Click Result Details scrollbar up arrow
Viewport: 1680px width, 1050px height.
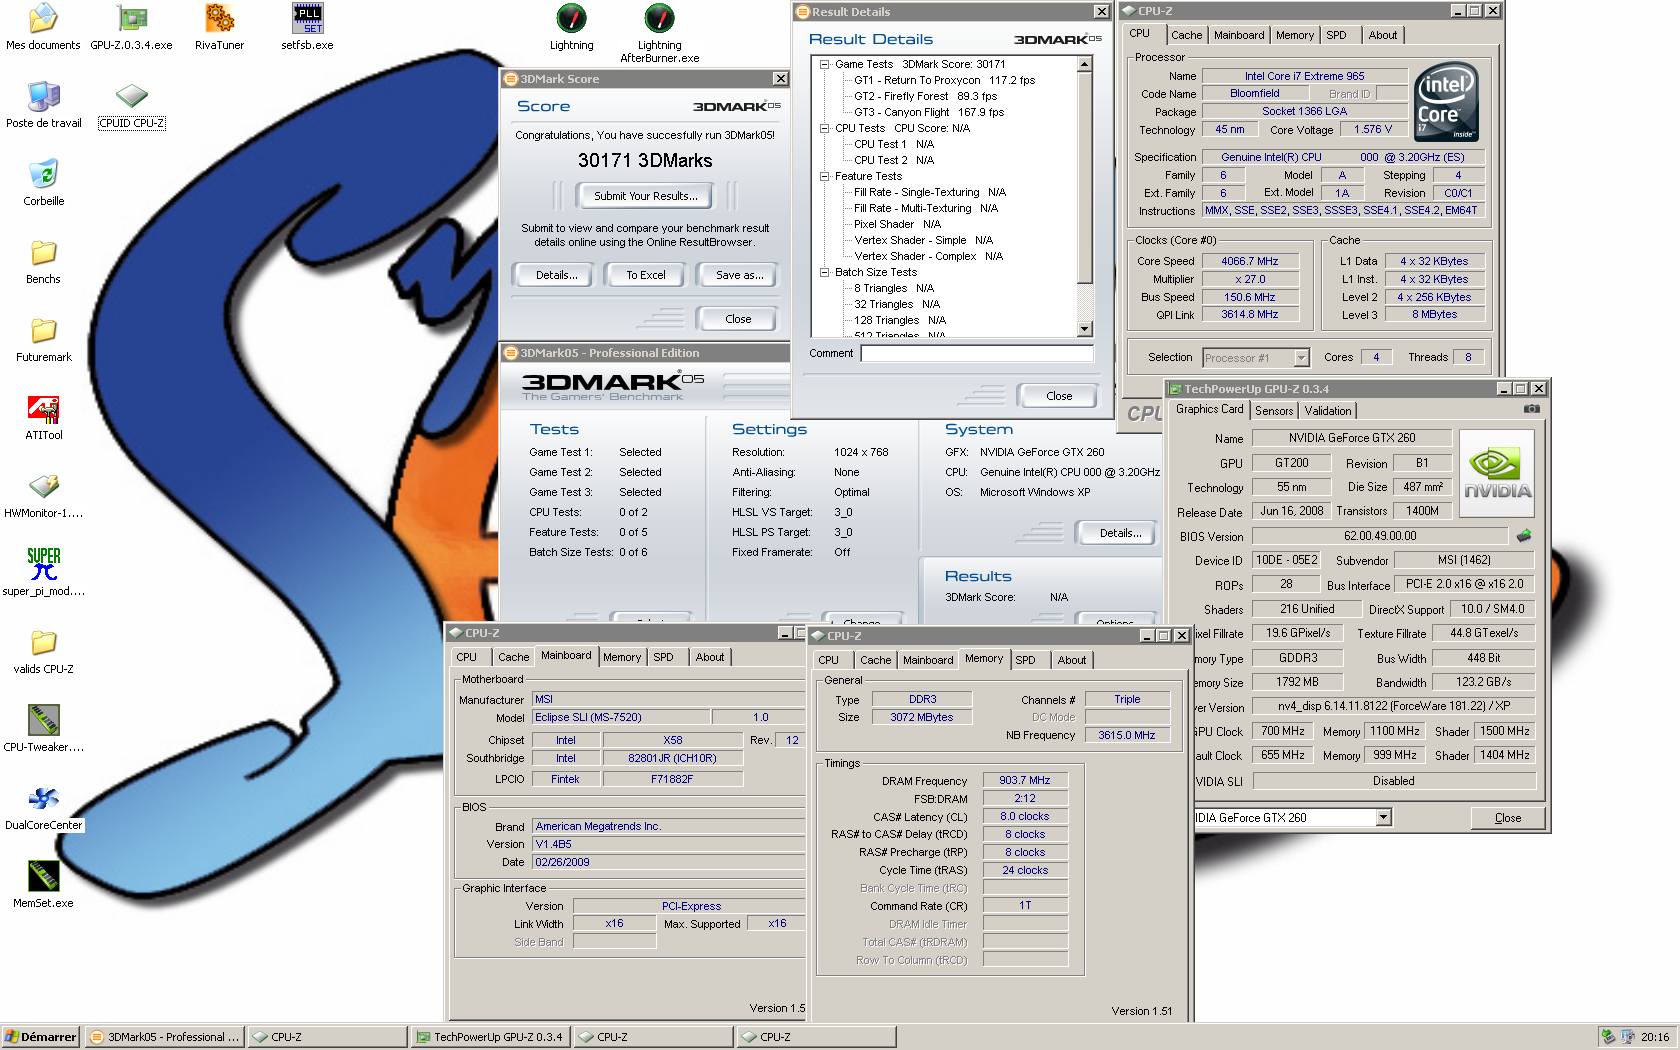[1085, 64]
